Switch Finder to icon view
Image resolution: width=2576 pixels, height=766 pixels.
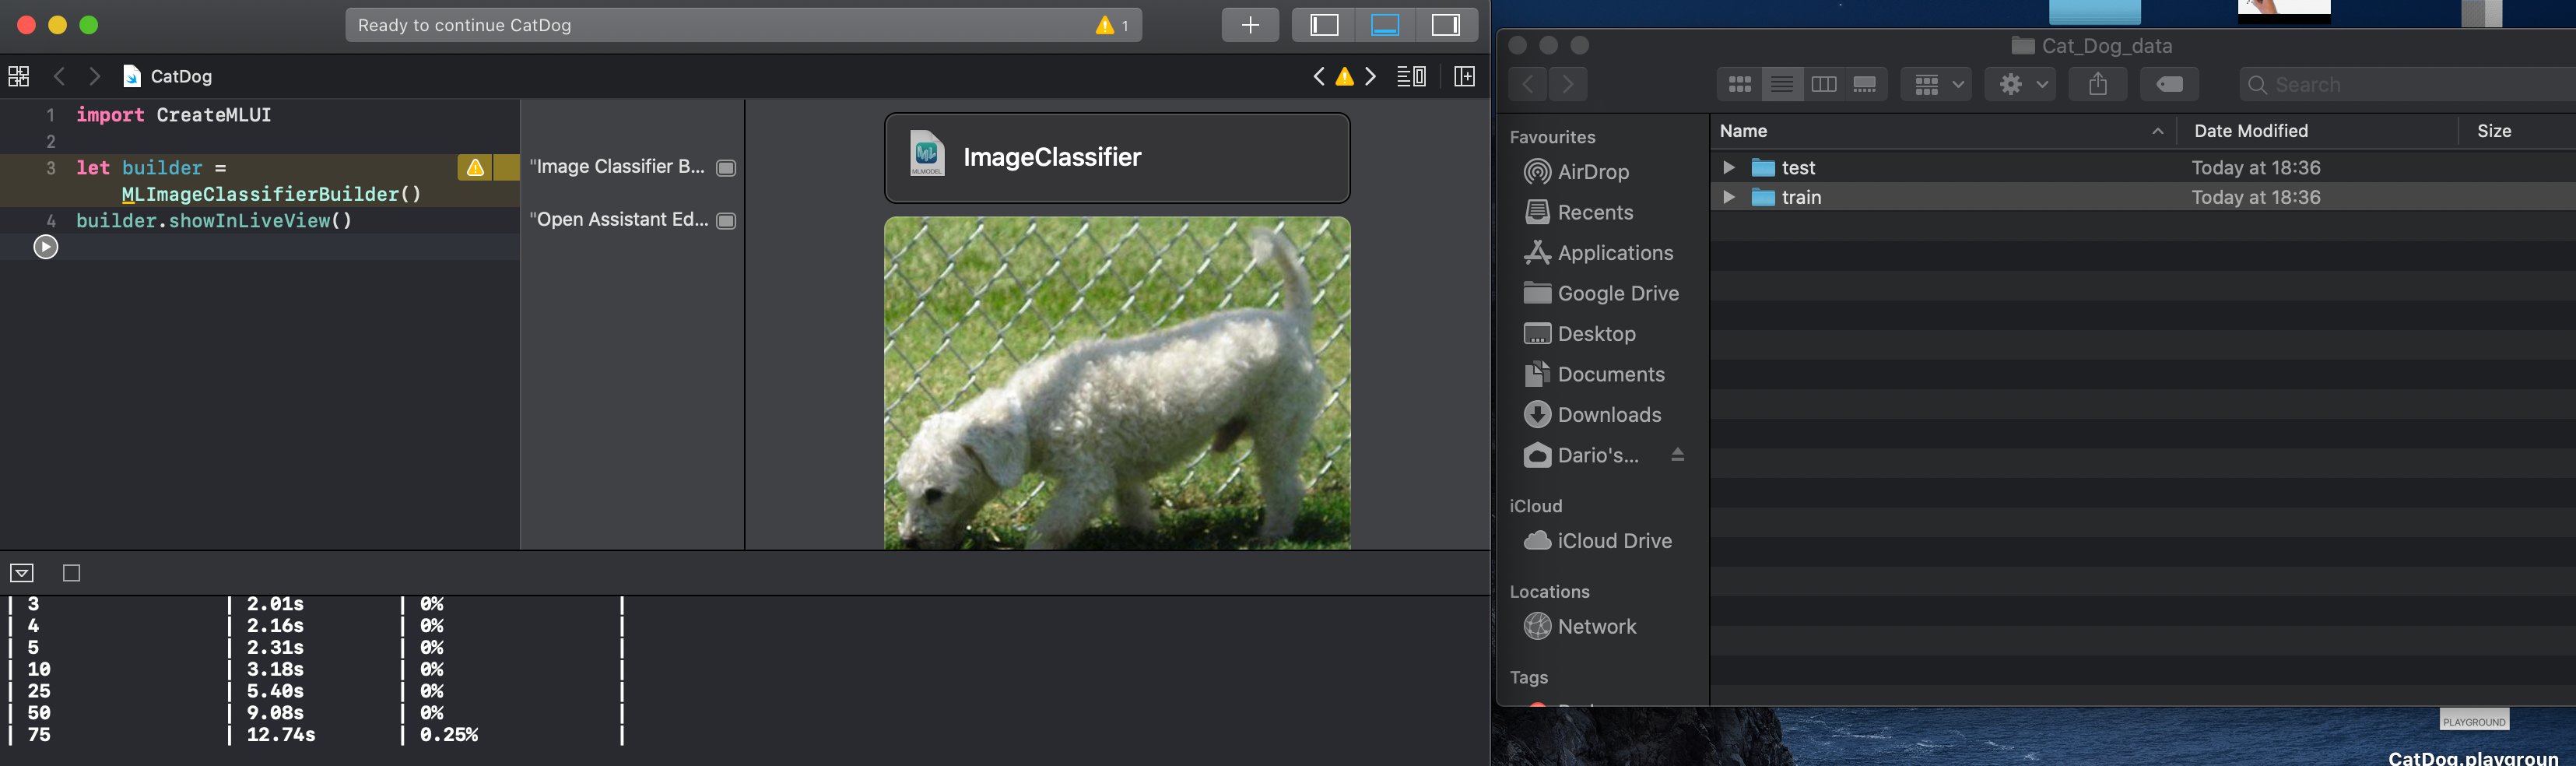[x=1740, y=85]
